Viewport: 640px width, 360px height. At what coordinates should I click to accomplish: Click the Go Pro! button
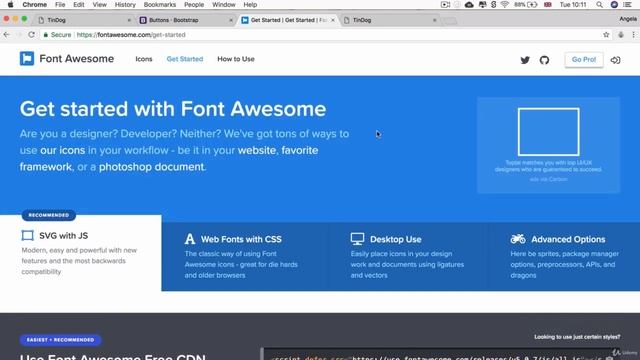click(x=584, y=60)
